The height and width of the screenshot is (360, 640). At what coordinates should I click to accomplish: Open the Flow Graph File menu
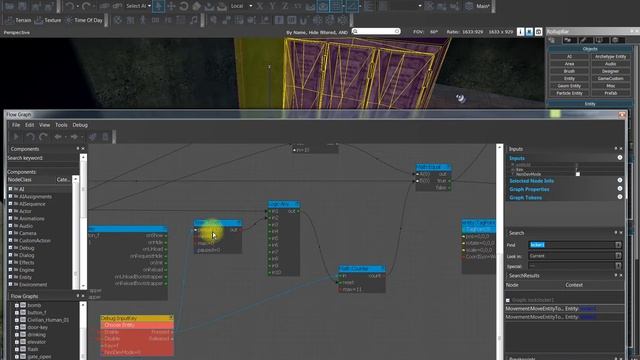pyautogui.click(x=16, y=125)
